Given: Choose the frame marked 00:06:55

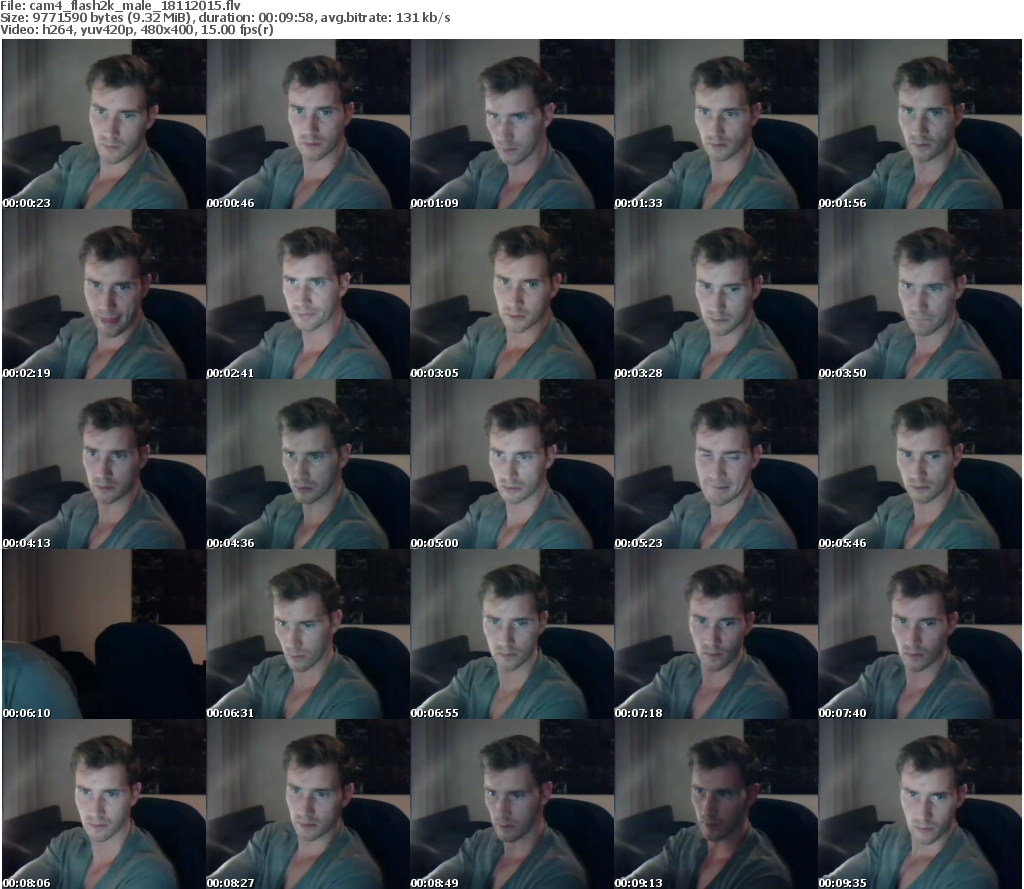Looking at the screenshot, I should tap(512, 634).
